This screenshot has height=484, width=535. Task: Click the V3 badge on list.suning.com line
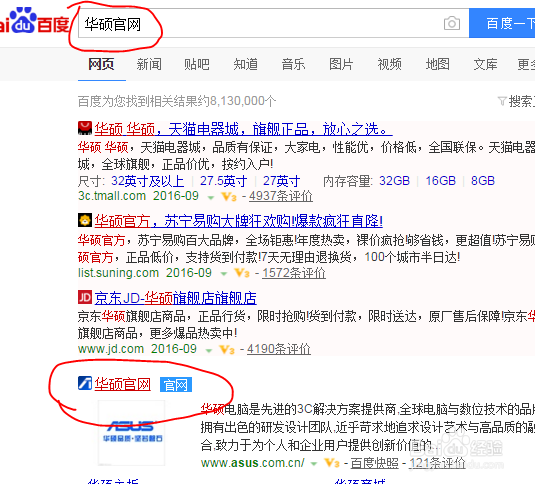tap(242, 273)
